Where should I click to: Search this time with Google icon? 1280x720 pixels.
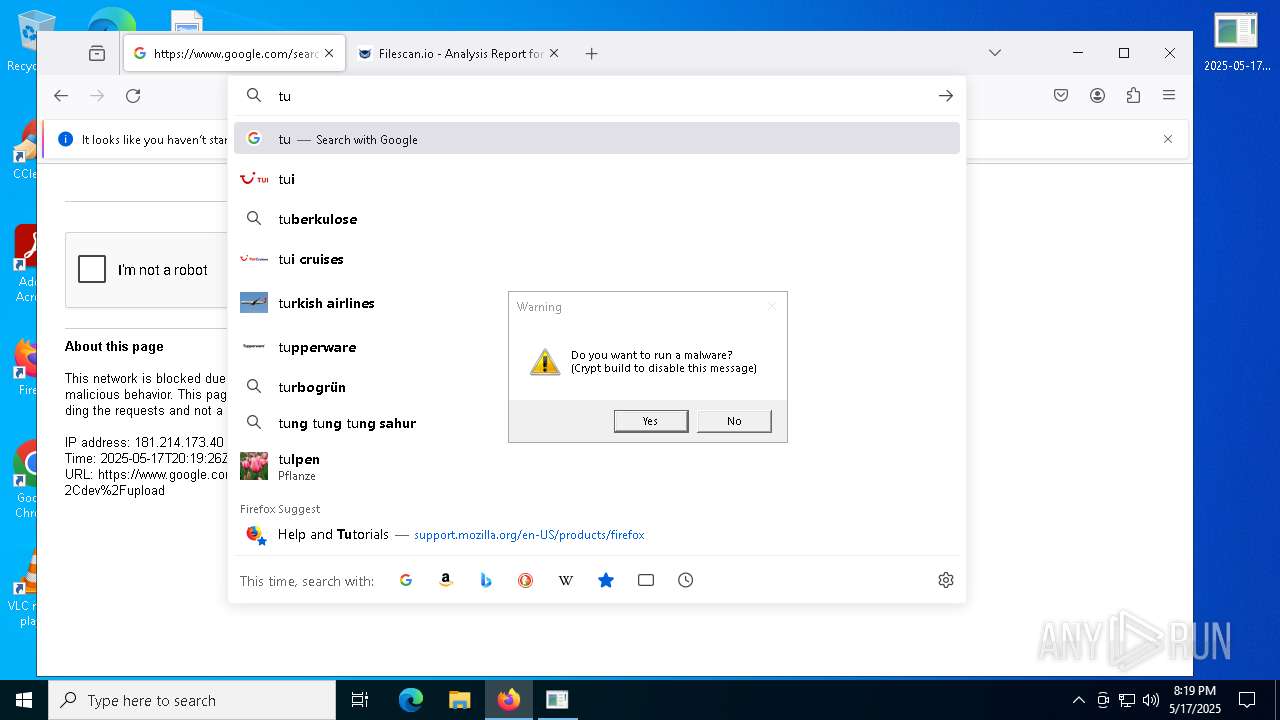tap(406, 580)
